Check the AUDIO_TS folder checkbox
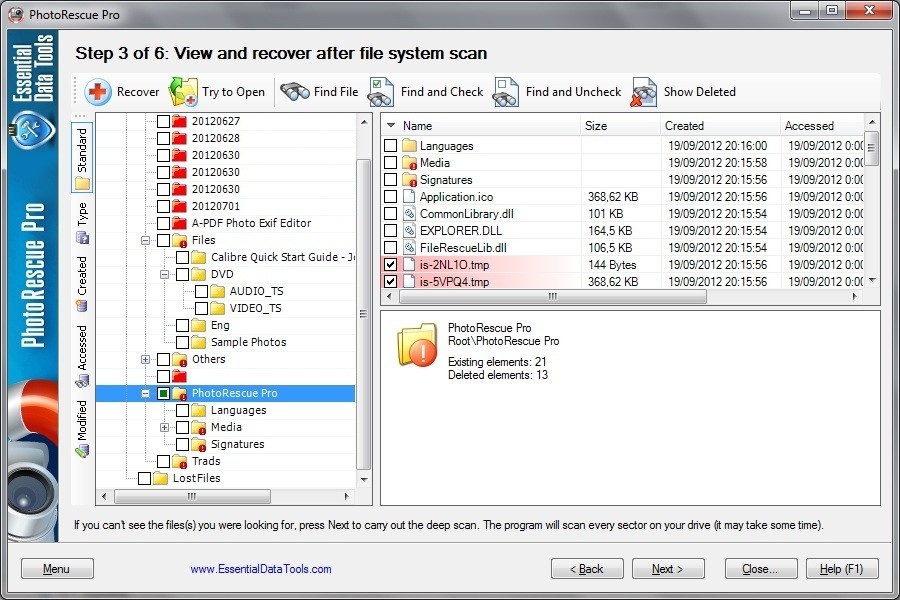 pyautogui.click(x=201, y=291)
